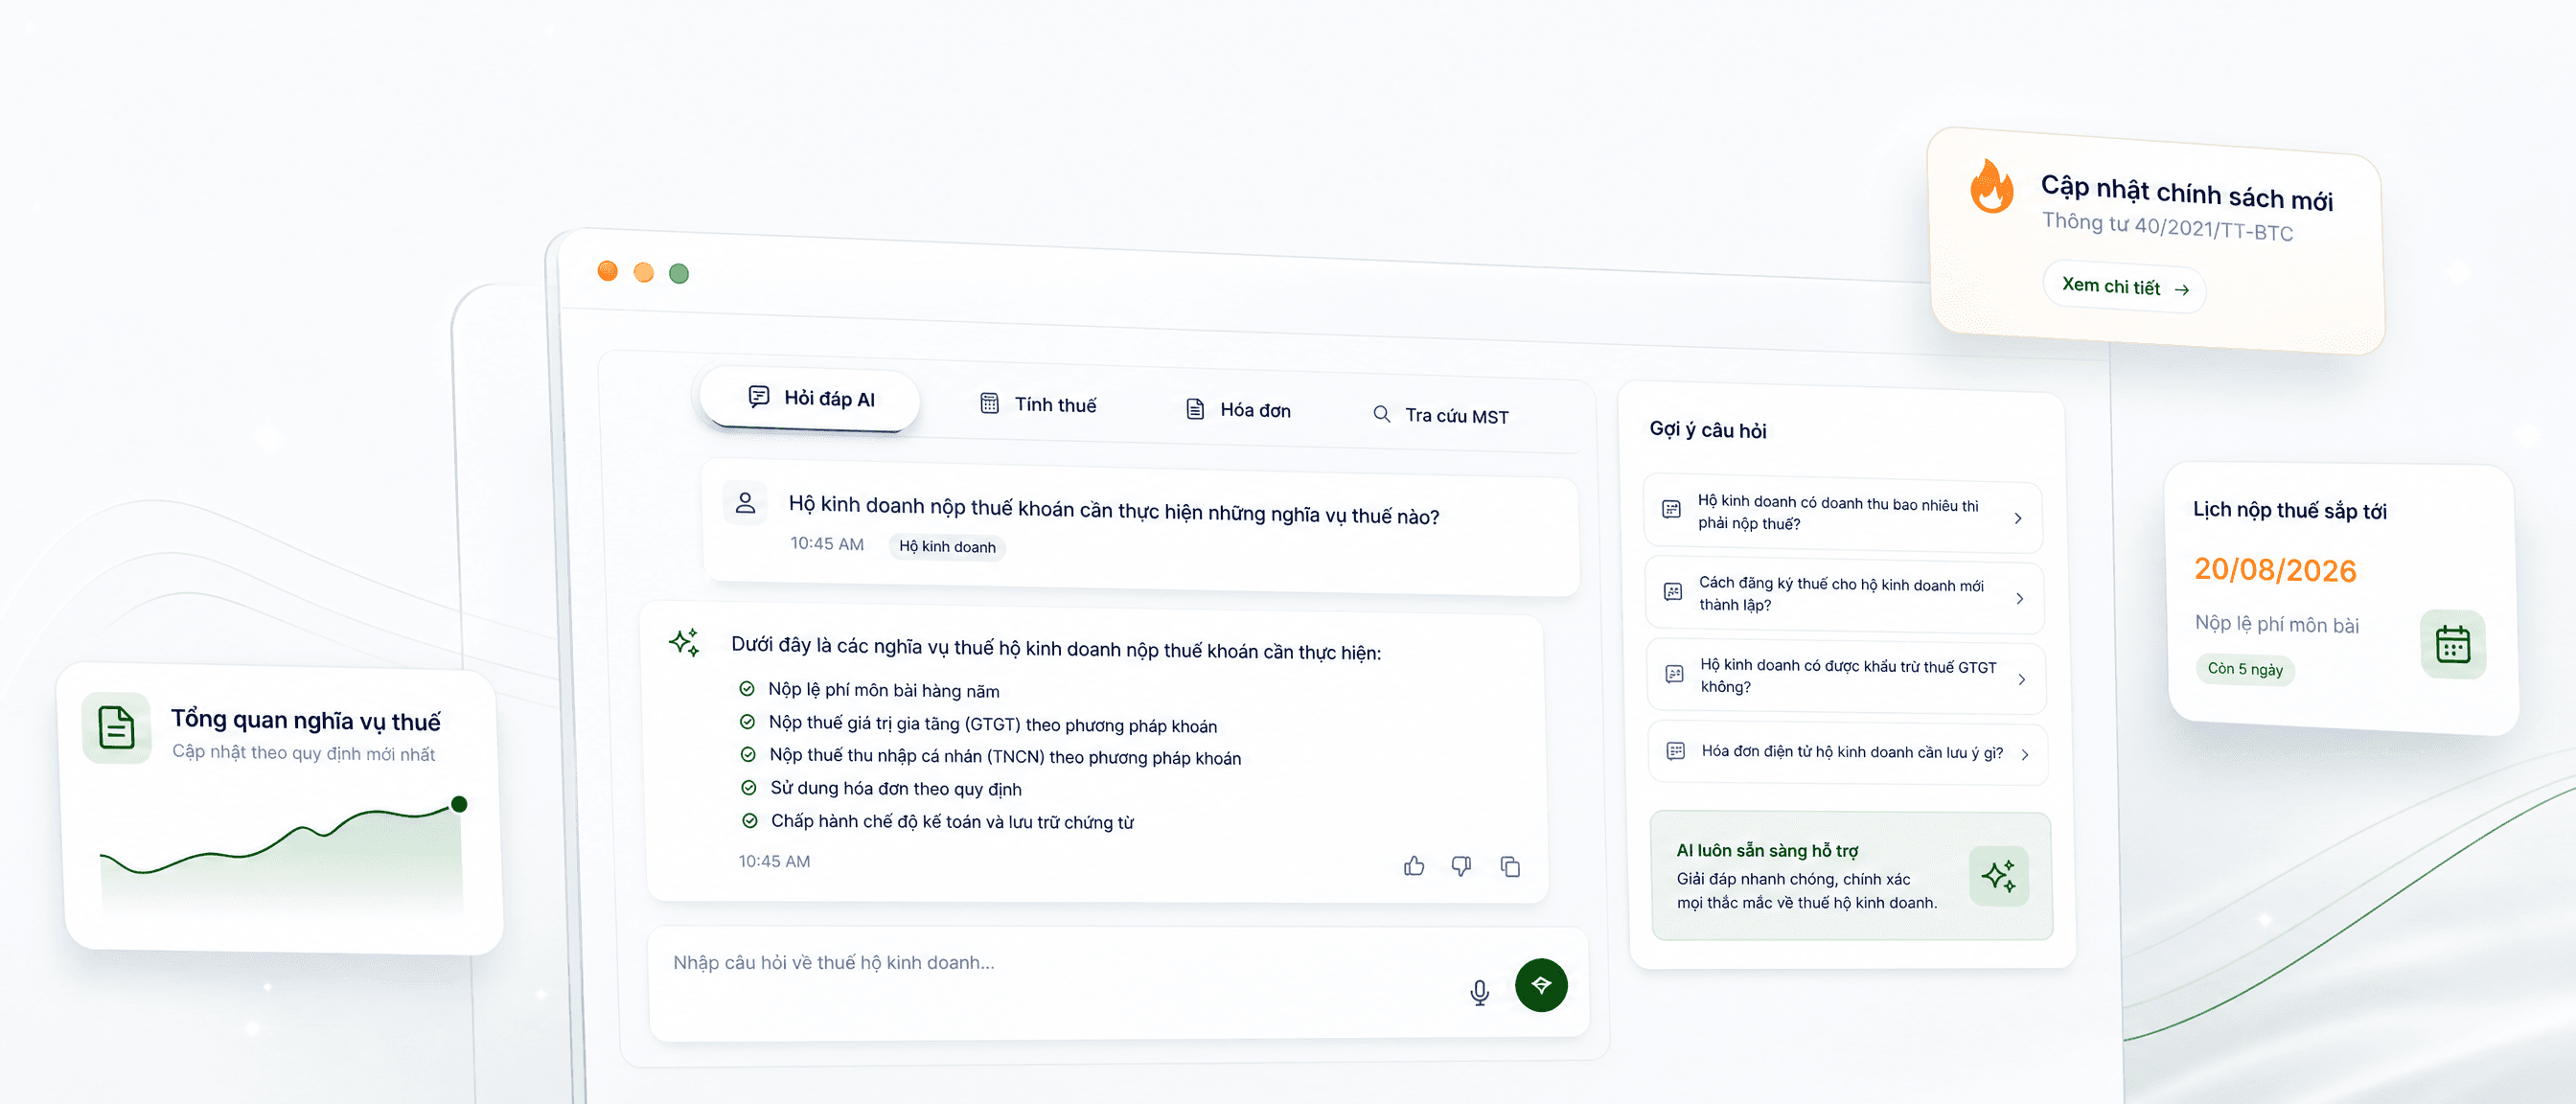Screen dimensions: 2576x1104
Task: Dislike the AI answer with thumbs down
Action: pyautogui.click(x=1461, y=865)
